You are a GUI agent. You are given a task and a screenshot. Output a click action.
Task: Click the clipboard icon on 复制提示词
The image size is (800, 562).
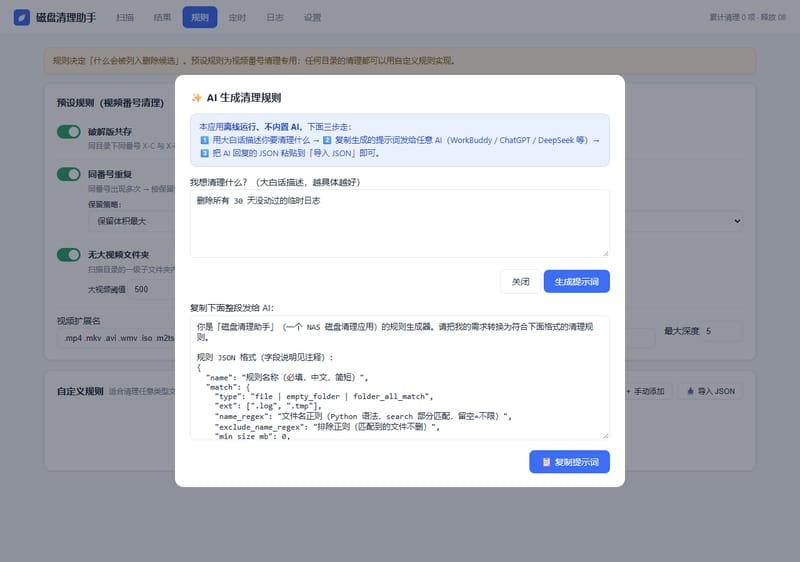pos(546,462)
